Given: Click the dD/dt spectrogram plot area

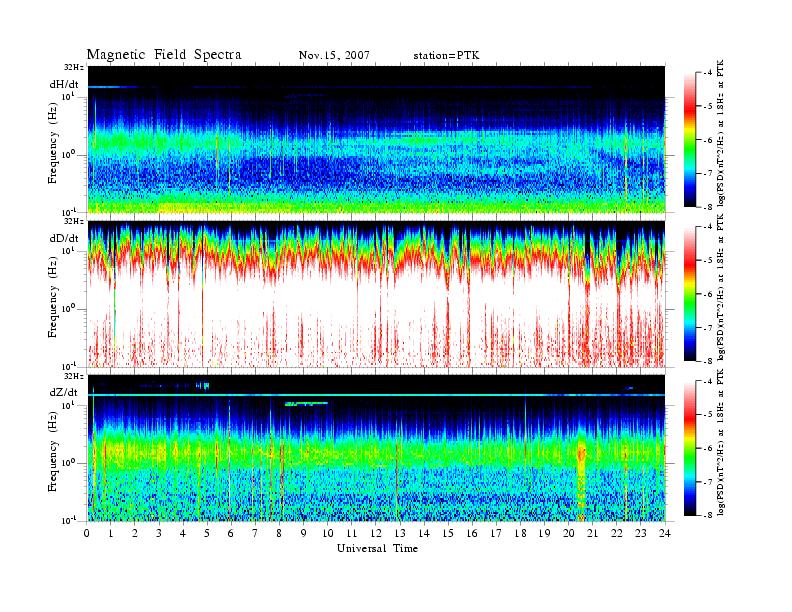Looking at the screenshot, I should [x=376, y=294].
